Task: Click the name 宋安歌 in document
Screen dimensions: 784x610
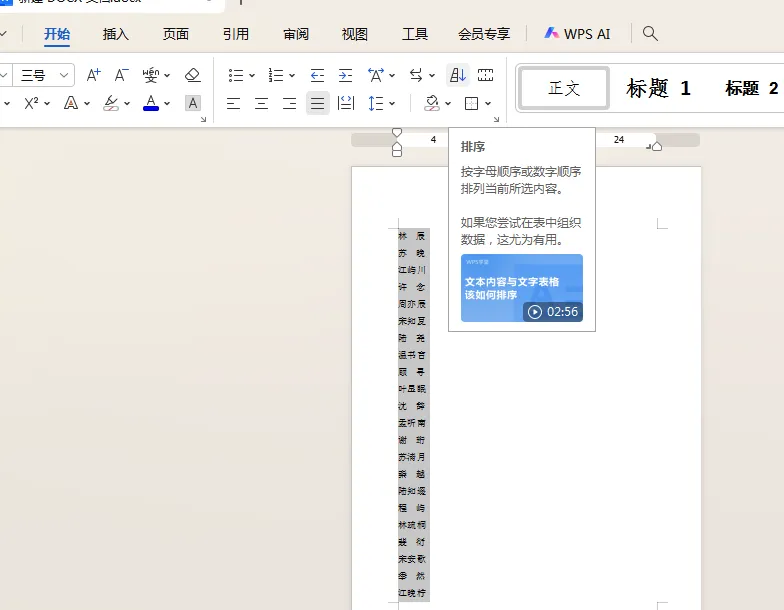Action: pos(412,558)
